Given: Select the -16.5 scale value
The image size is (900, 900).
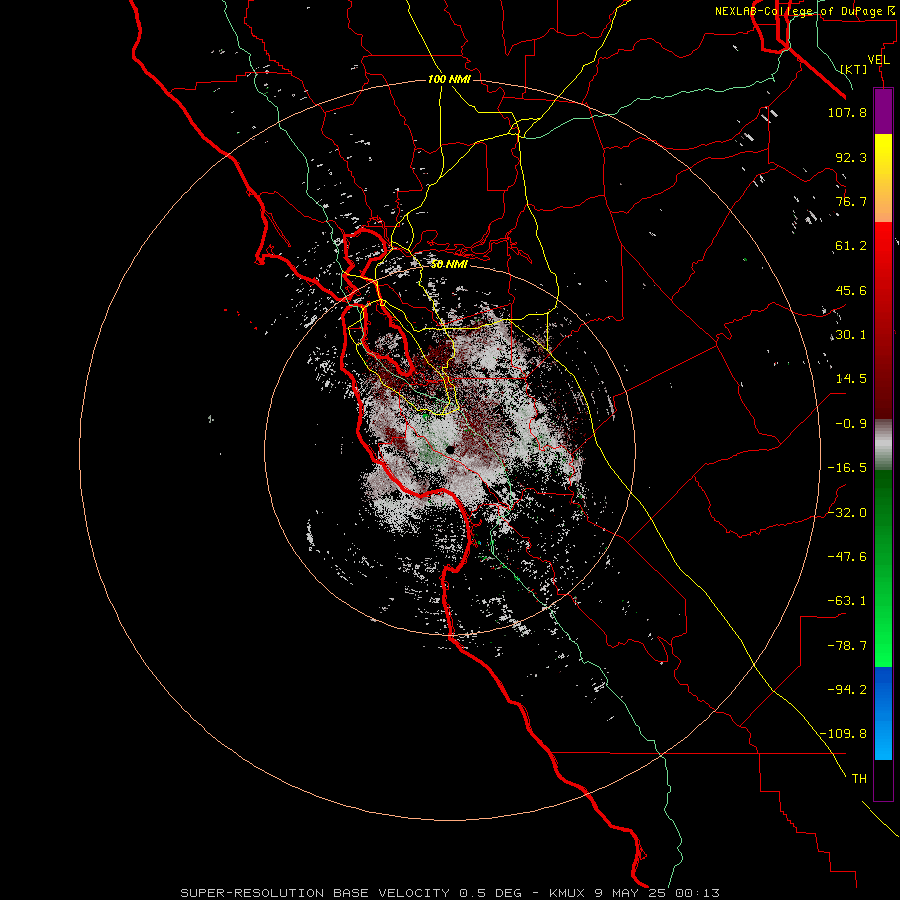Looking at the screenshot, I should [847, 468].
